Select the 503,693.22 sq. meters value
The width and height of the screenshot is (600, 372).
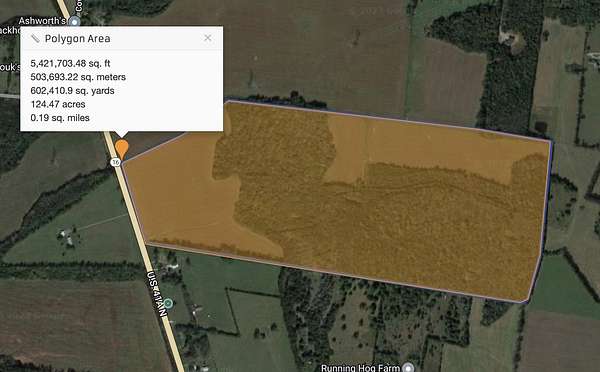[x=78, y=77]
